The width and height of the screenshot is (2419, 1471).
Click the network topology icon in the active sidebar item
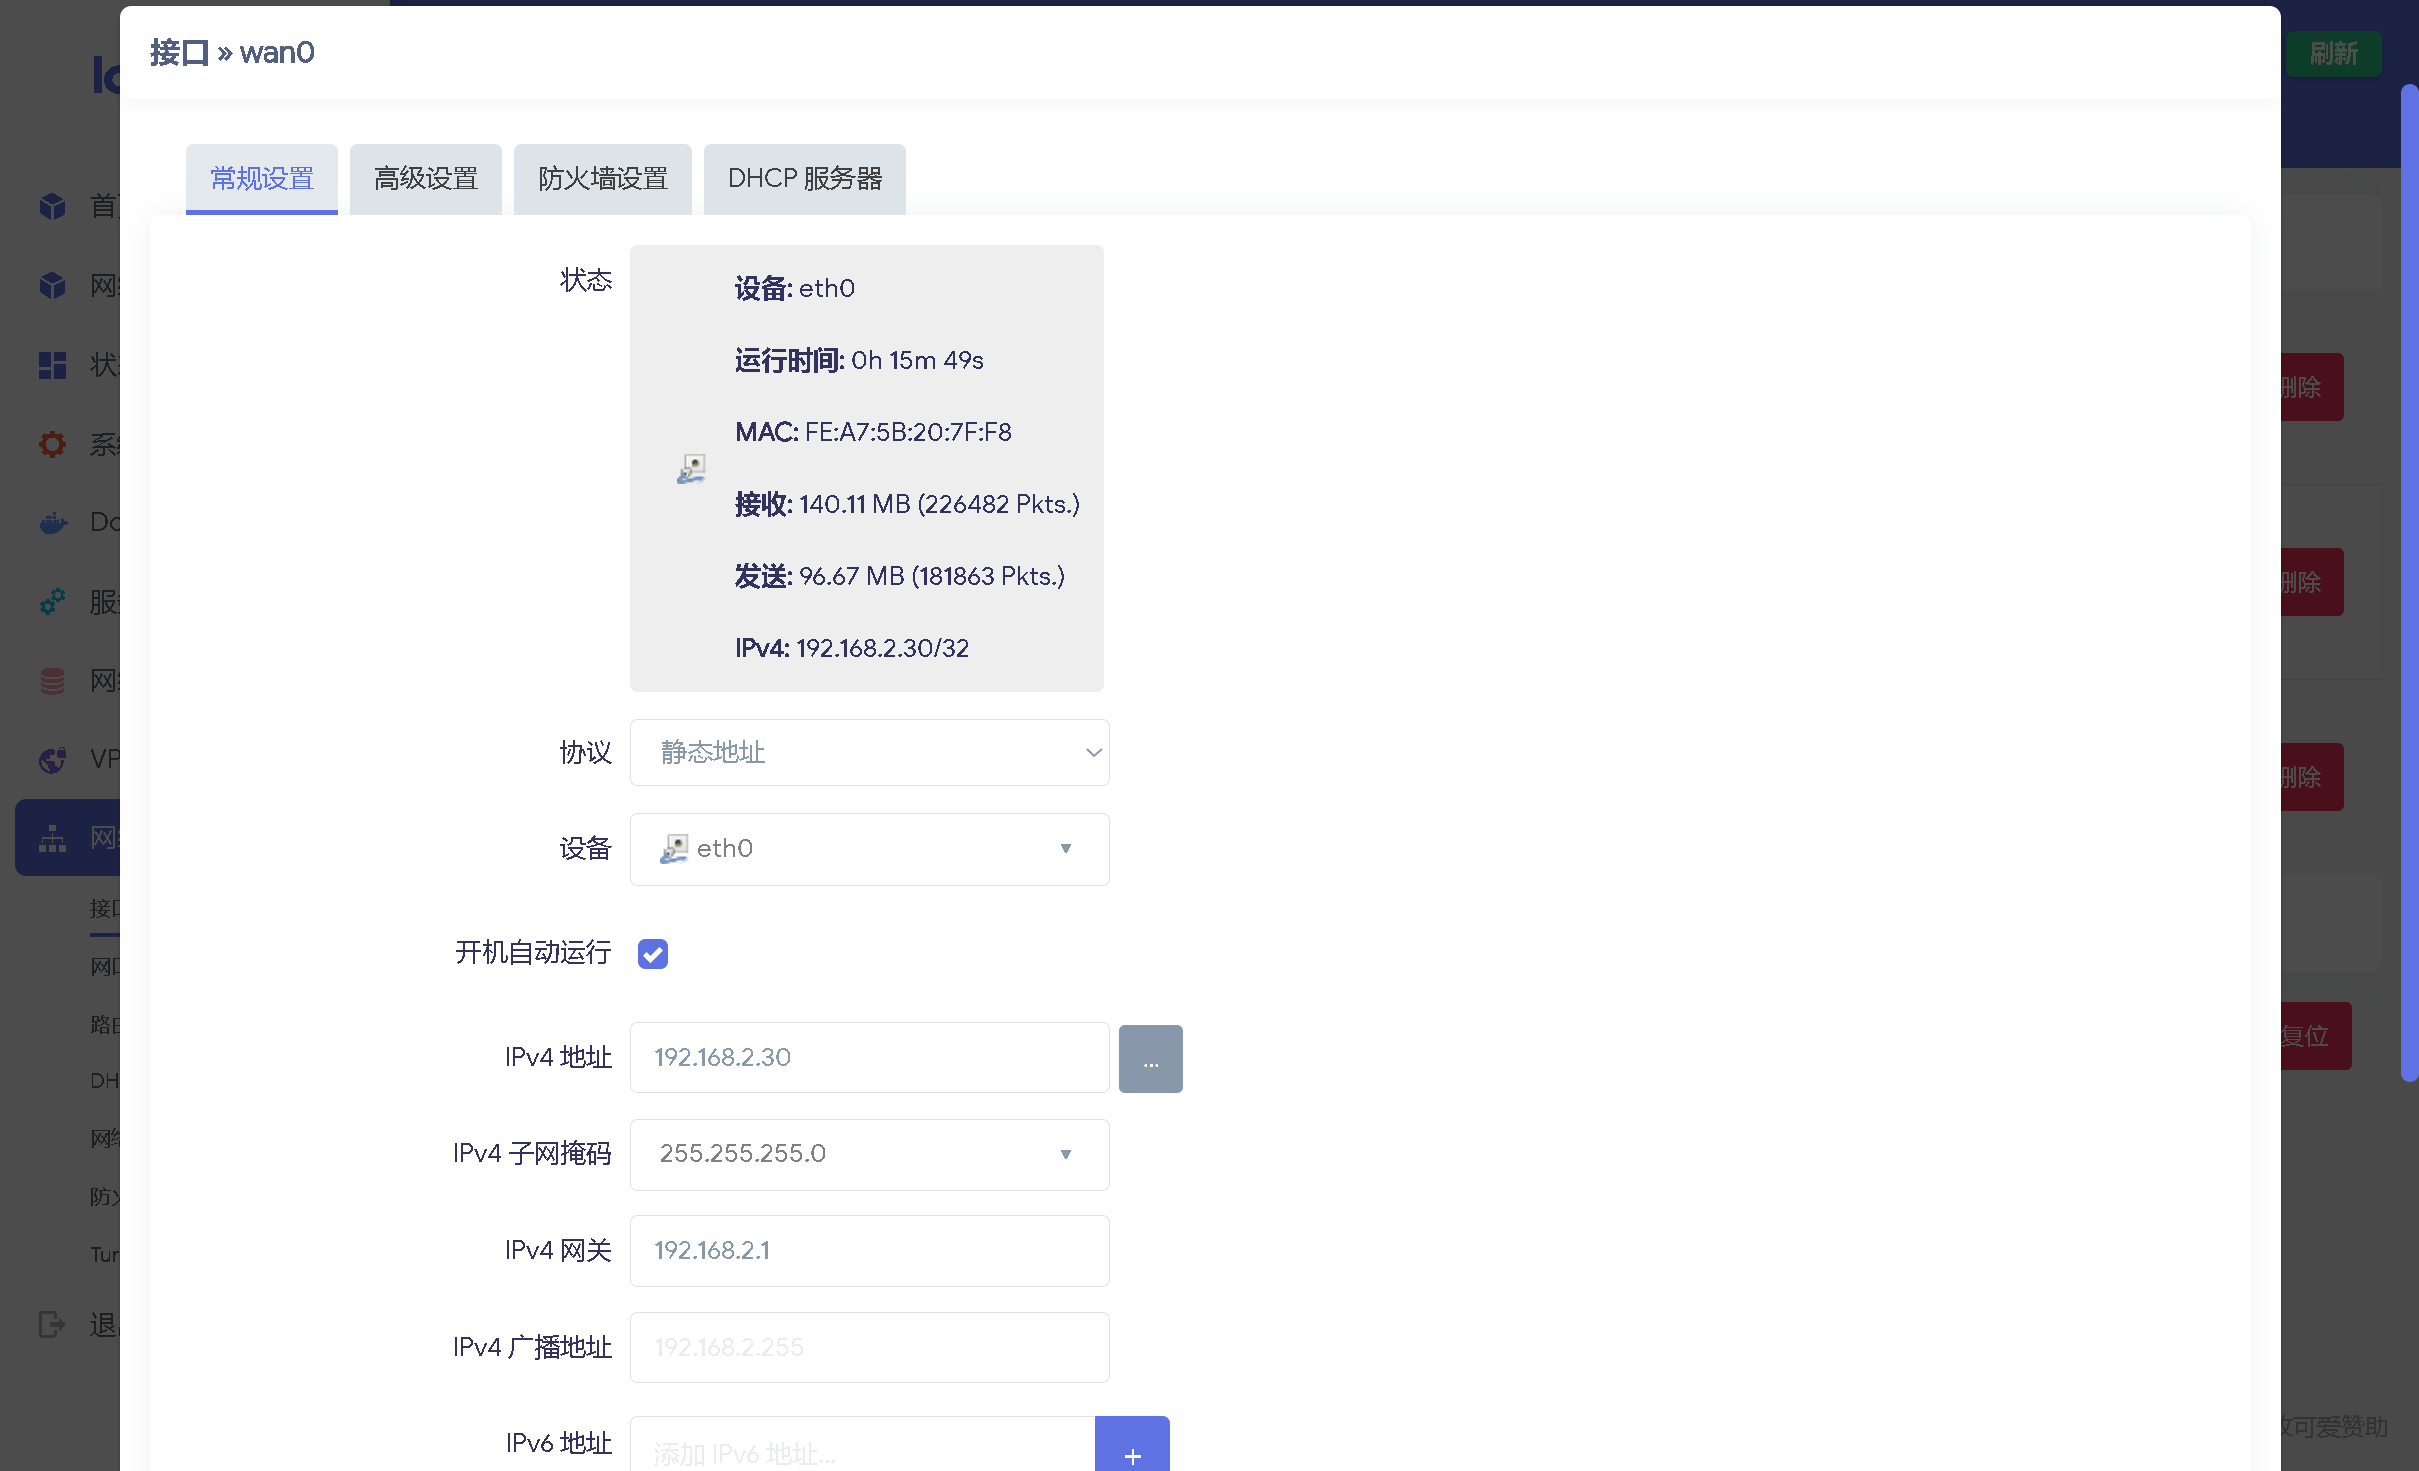click(x=52, y=838)
